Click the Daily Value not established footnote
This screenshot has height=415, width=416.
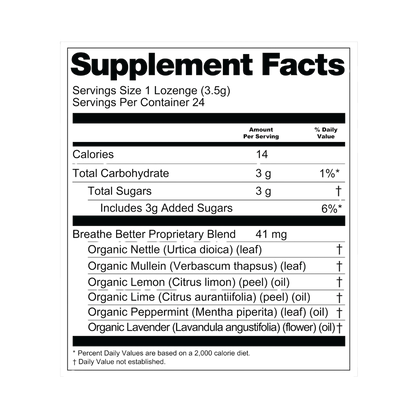pyautogui.click(x=119, y=362)
